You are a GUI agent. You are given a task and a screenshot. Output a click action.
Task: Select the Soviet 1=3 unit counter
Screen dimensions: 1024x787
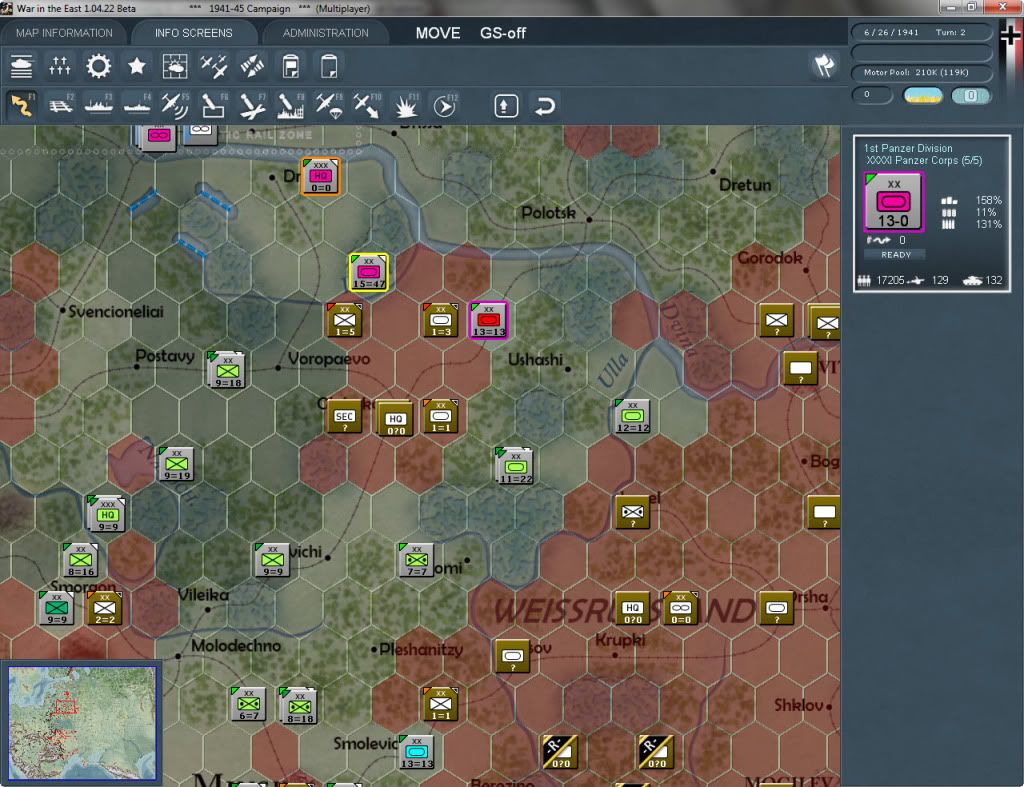(x=441, y=320)
